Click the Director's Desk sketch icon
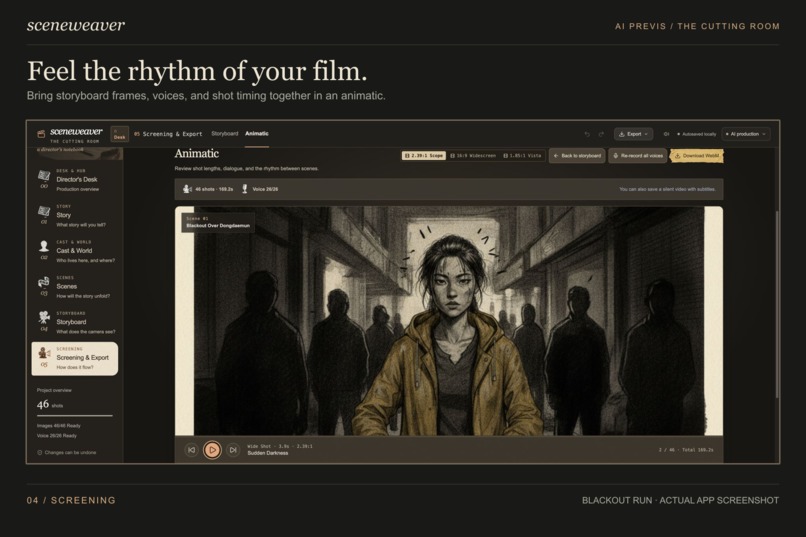Image resolution: width=806 pixels, height=537 pixels. pos(44,176)
